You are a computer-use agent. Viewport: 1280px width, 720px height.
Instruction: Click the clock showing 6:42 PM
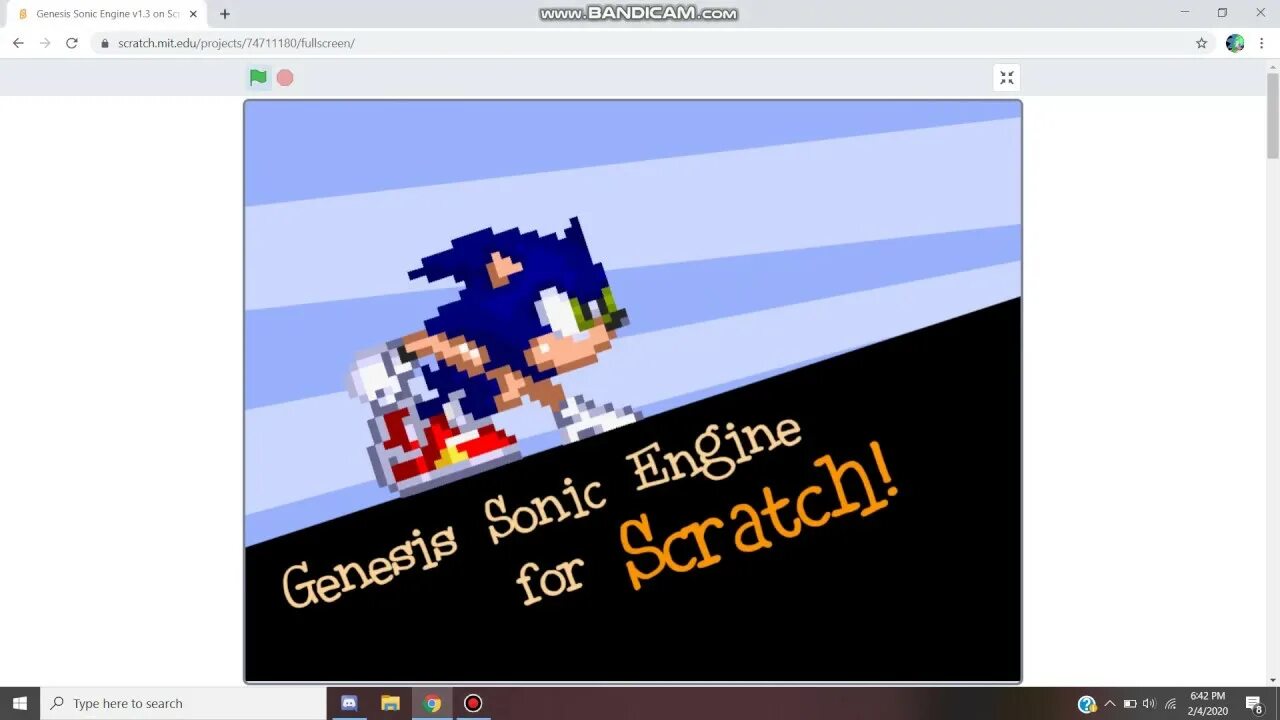(x=1207, y=703)
